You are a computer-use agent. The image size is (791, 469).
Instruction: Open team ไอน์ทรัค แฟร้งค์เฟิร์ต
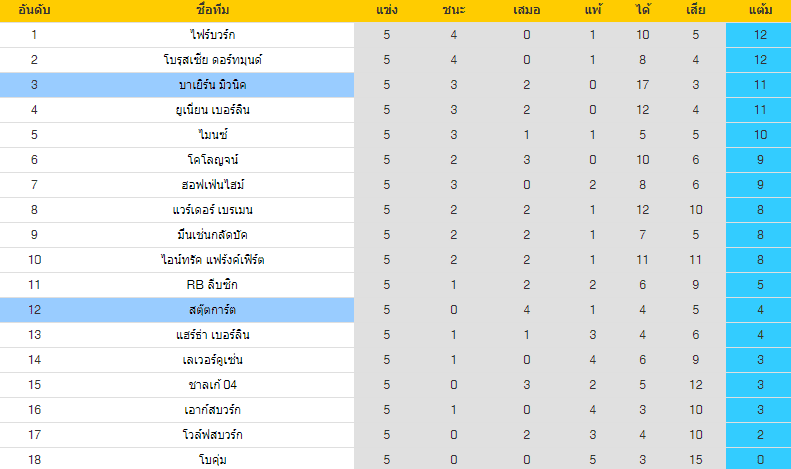[x=212, y=260]
